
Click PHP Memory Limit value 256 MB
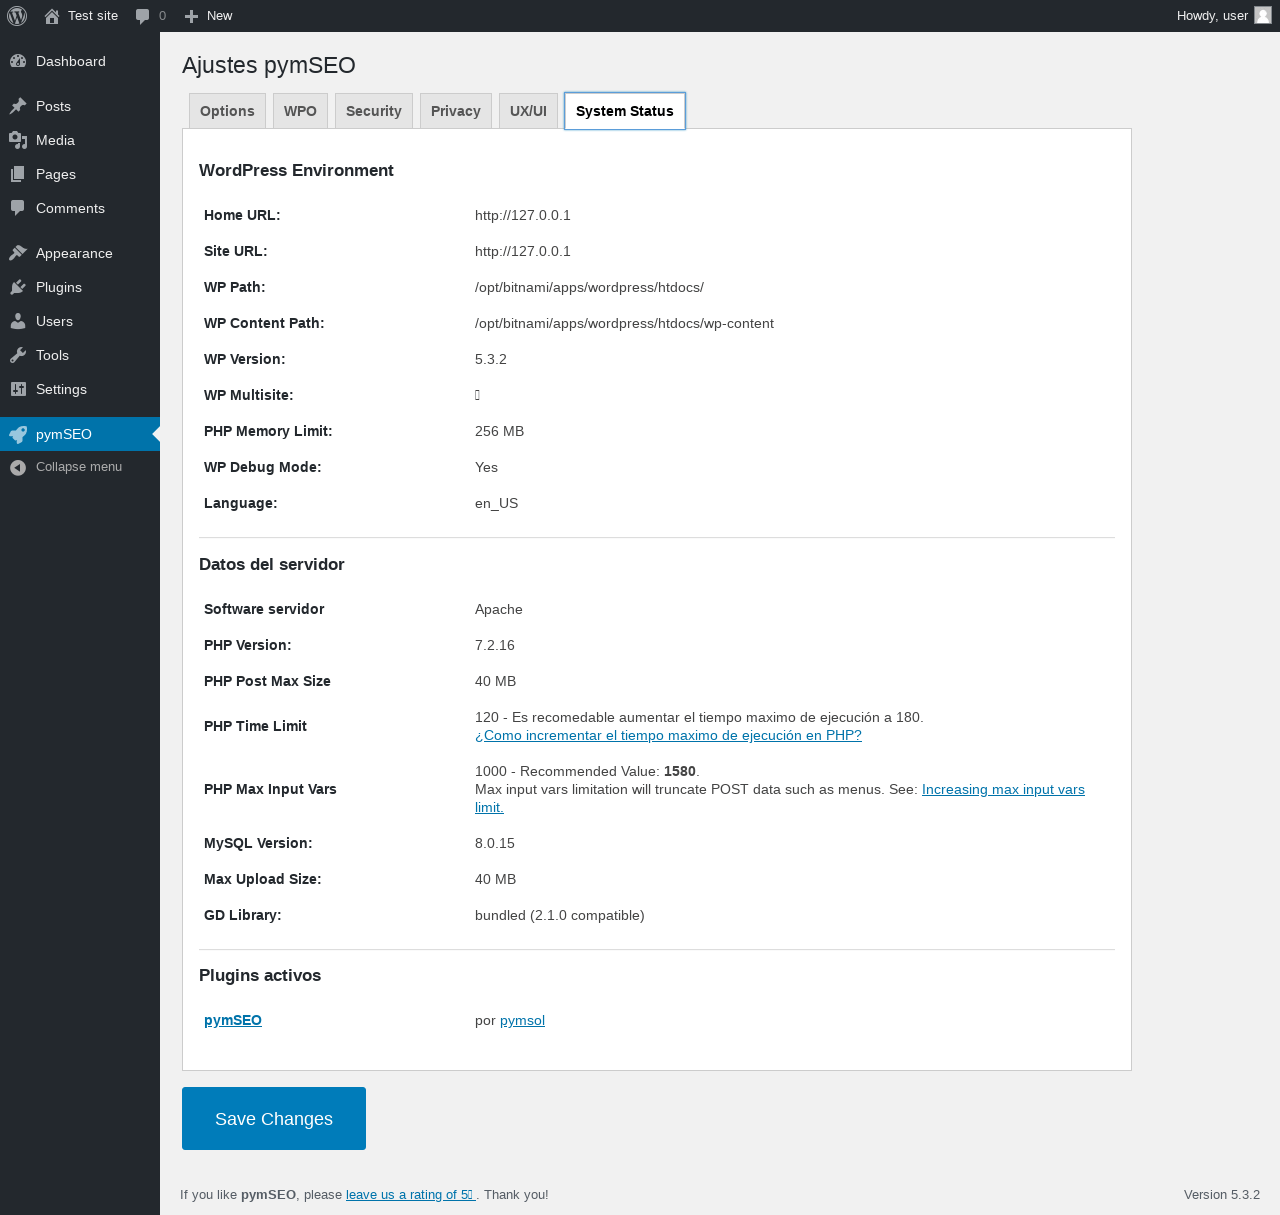click(499, 431)
